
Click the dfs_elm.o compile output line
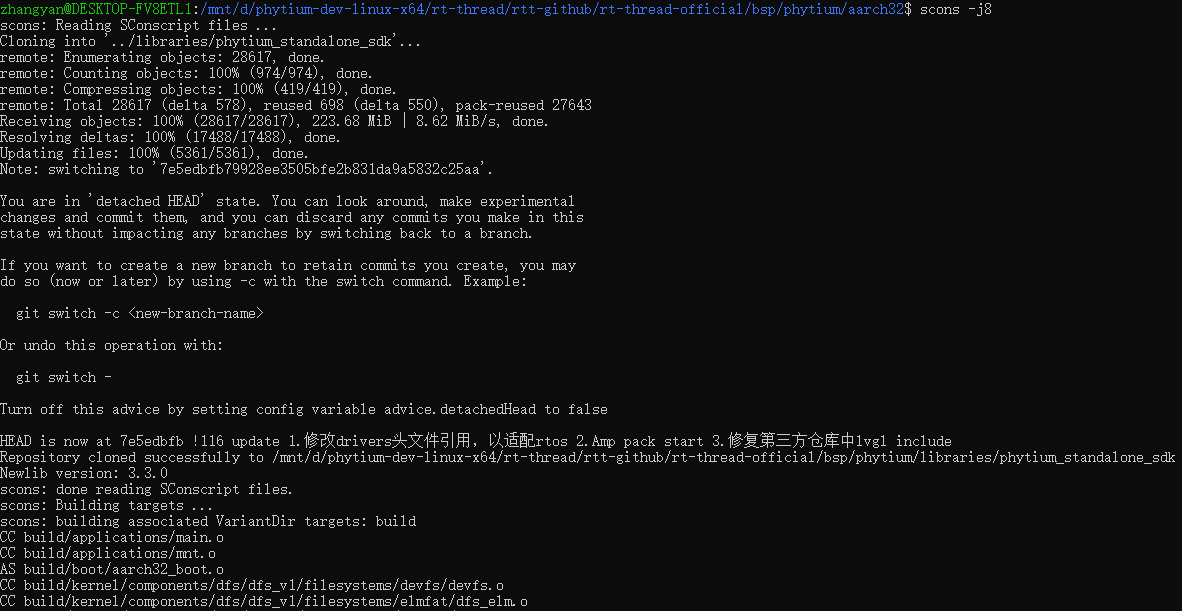coord(264,601)
